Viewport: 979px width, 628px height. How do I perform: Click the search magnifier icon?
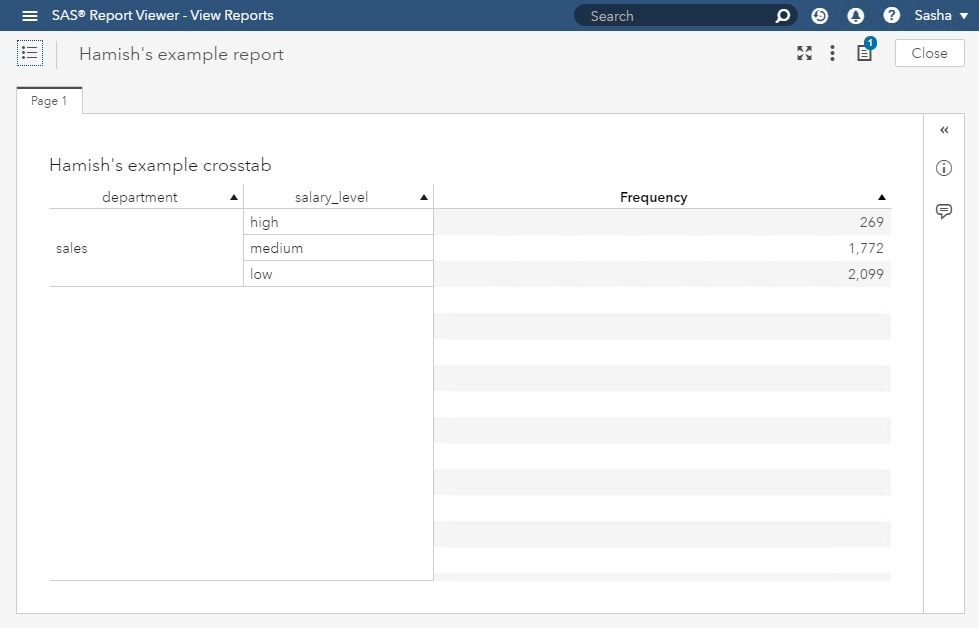pos(783,16)
